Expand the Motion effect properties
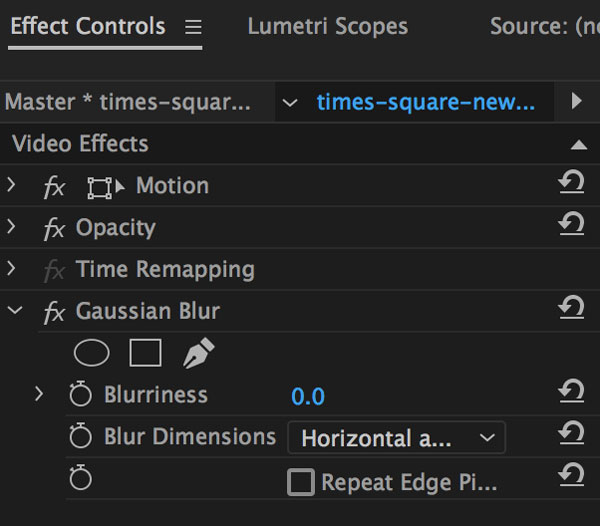This screenshot has height=526, width=600. (11, 185)
